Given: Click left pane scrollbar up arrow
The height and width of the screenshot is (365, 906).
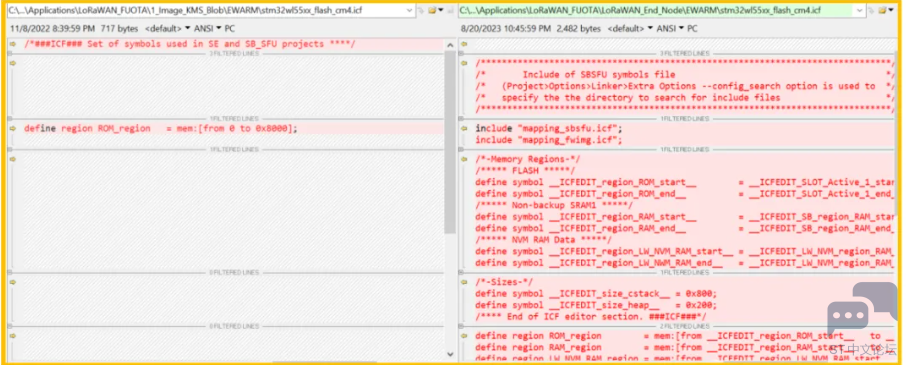Looking at the screenshot, I should pos(450,44).
